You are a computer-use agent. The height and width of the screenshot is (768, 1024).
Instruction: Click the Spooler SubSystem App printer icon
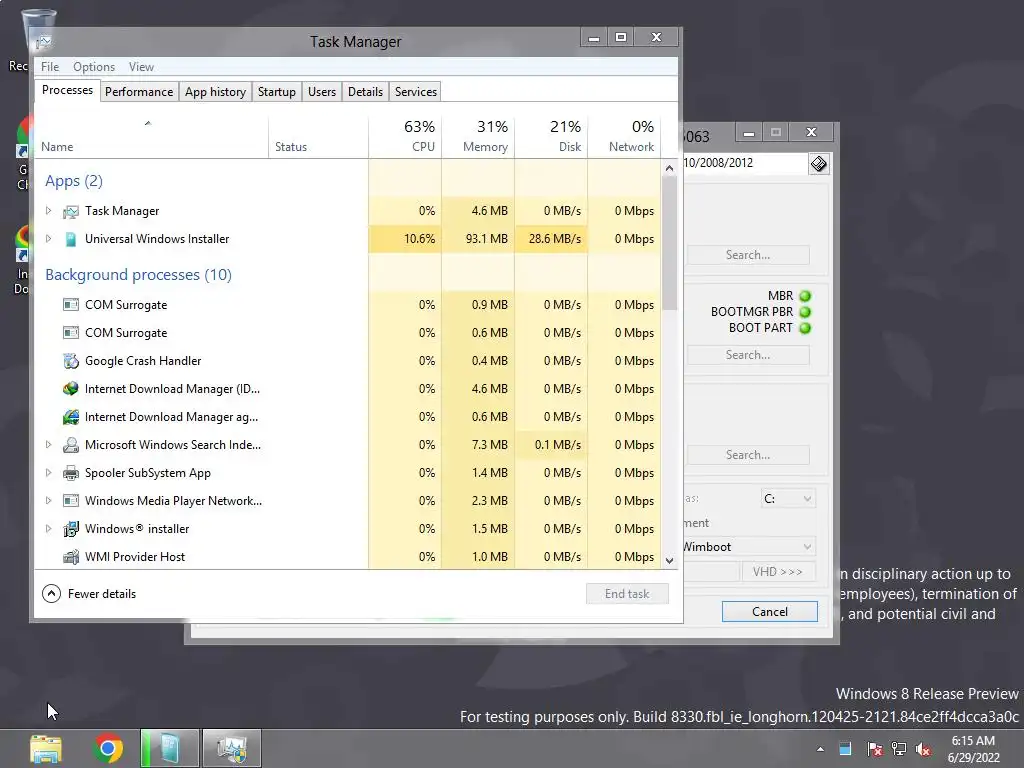point(71,473)
